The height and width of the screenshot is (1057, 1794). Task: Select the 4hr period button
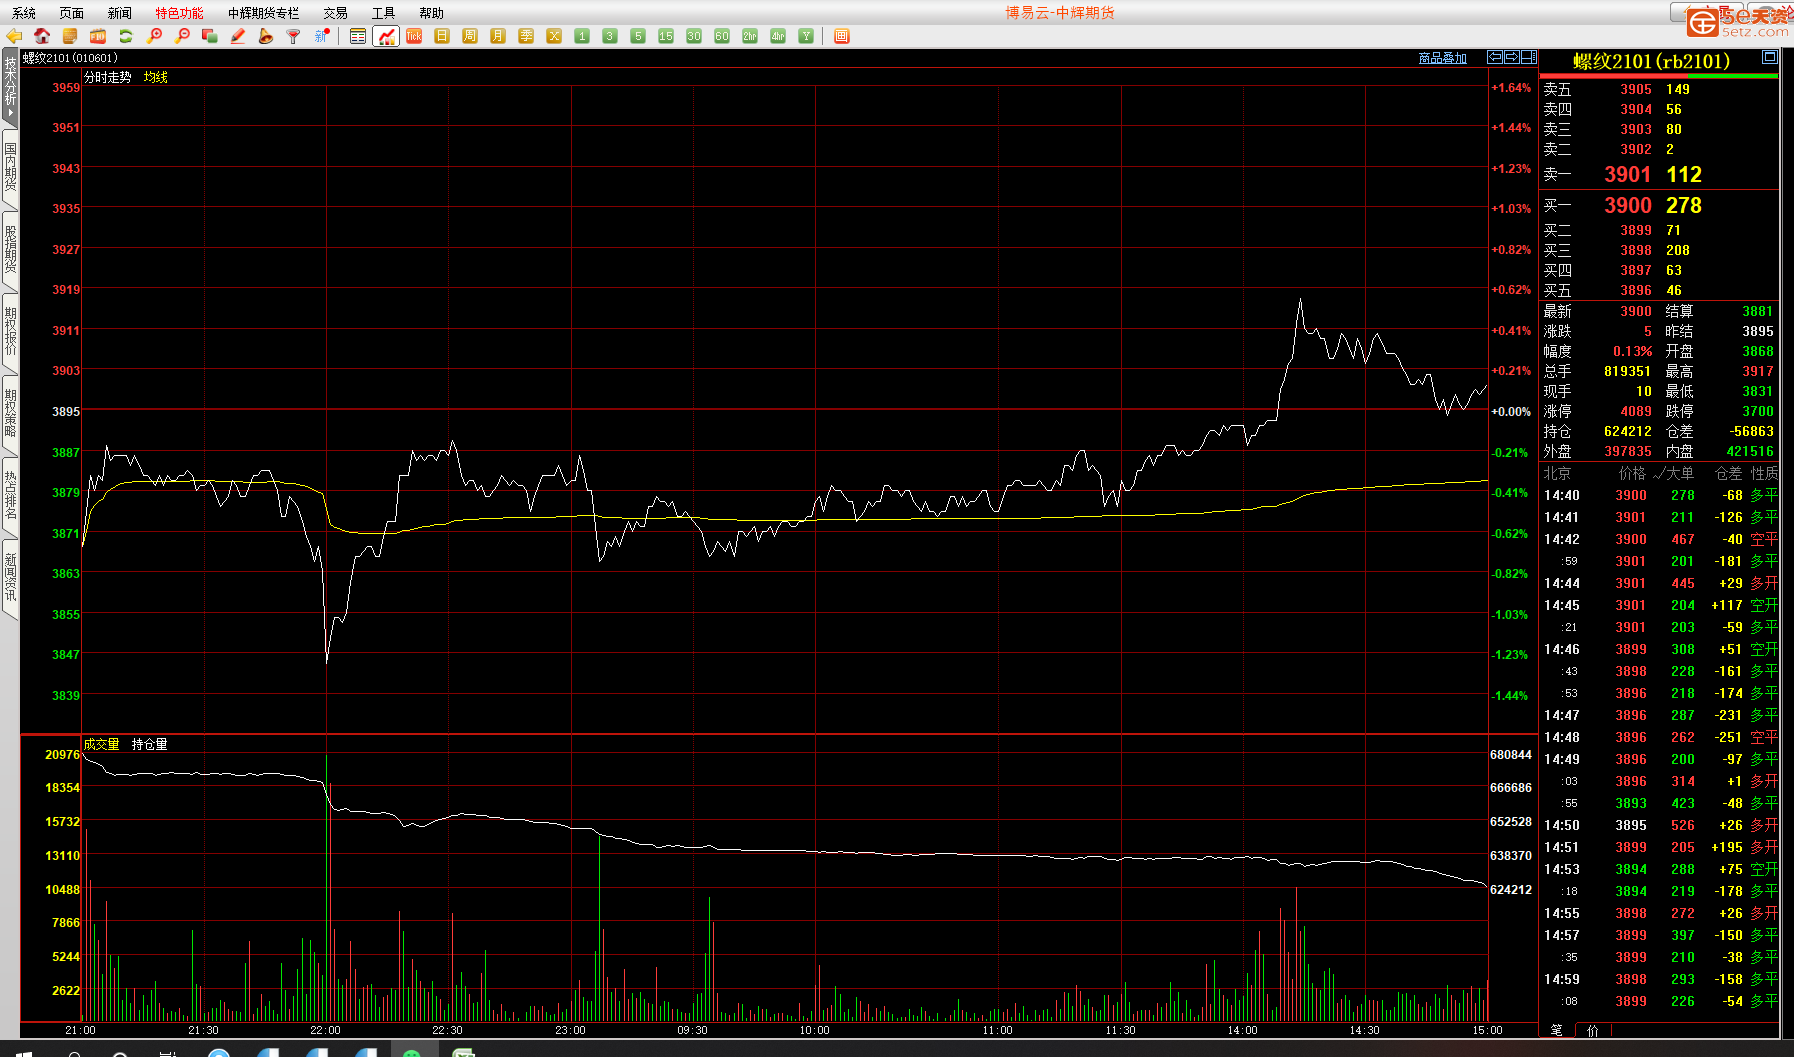[x=778, y=36]
